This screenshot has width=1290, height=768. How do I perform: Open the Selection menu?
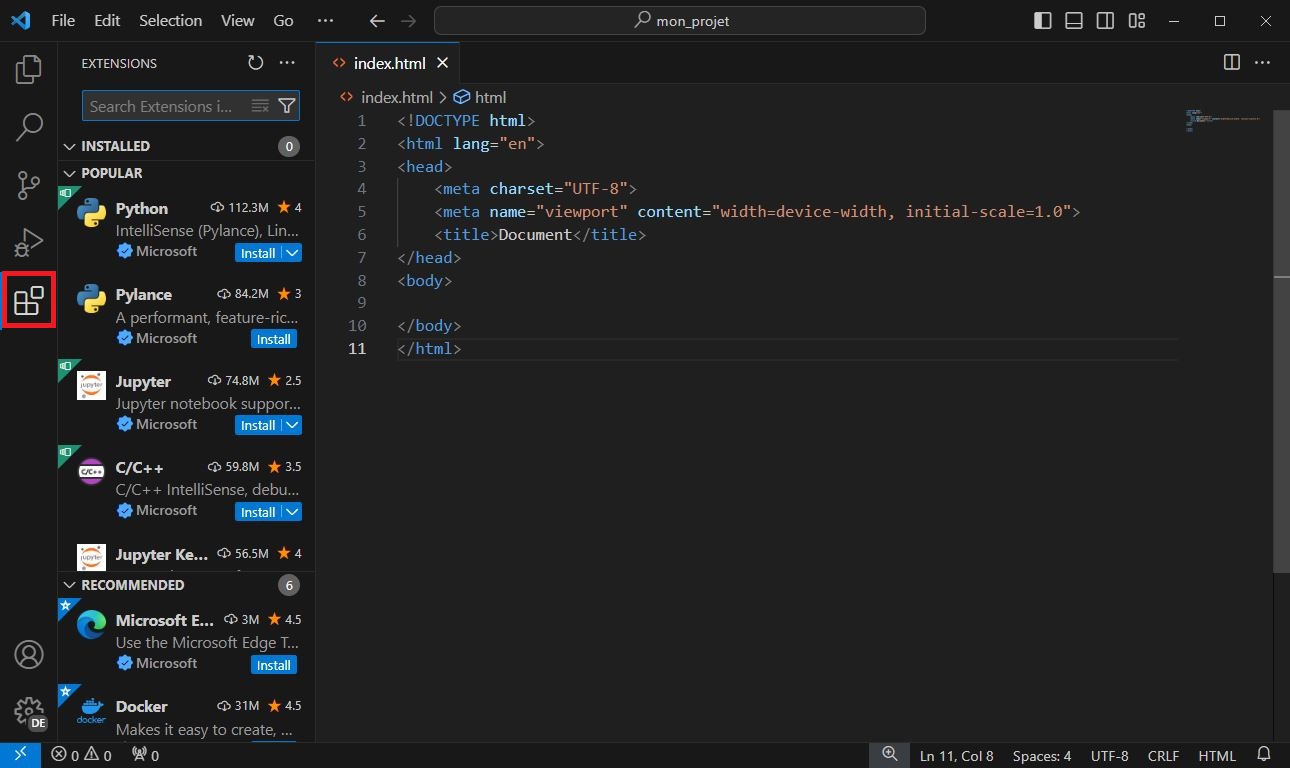tap(170, 21)
